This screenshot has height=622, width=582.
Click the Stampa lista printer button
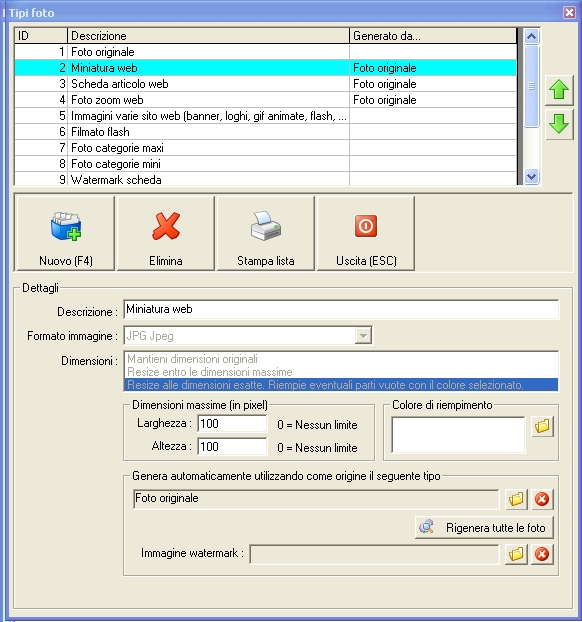266,234
